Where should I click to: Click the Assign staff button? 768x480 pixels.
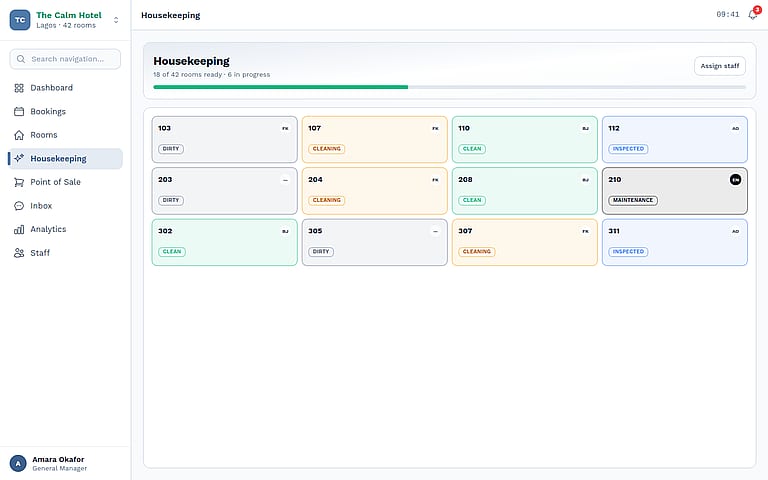pos(720,66)
